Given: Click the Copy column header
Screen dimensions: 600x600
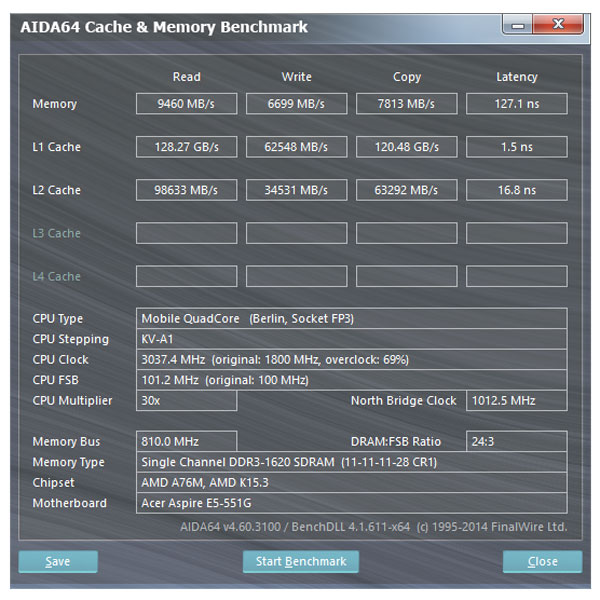Looking at the screenshot, I should pos(407,77).
